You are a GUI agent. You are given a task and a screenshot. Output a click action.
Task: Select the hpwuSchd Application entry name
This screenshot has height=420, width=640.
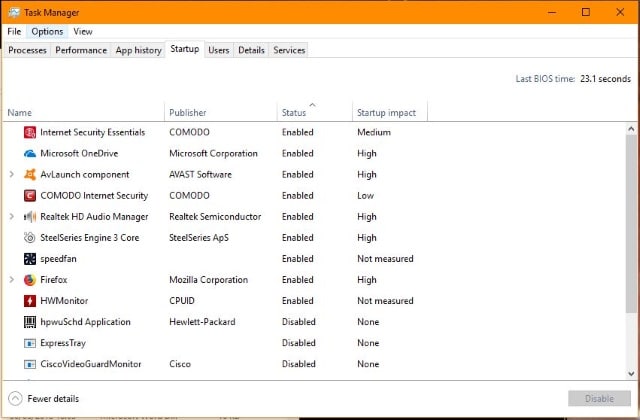coord(85,322)
